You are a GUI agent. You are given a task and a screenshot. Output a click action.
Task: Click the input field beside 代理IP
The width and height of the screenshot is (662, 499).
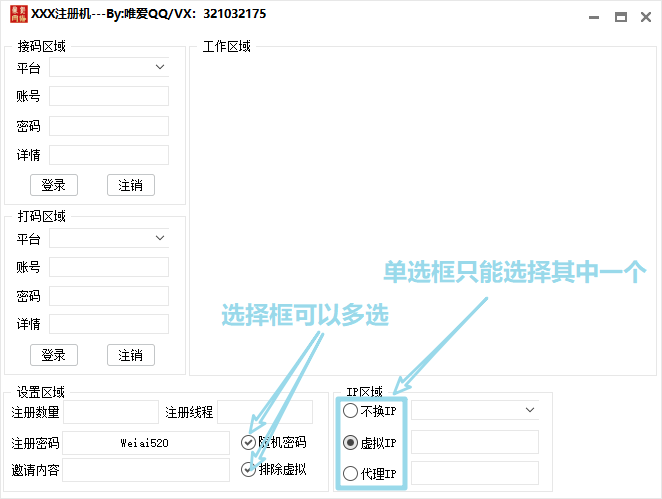(475, 473)
